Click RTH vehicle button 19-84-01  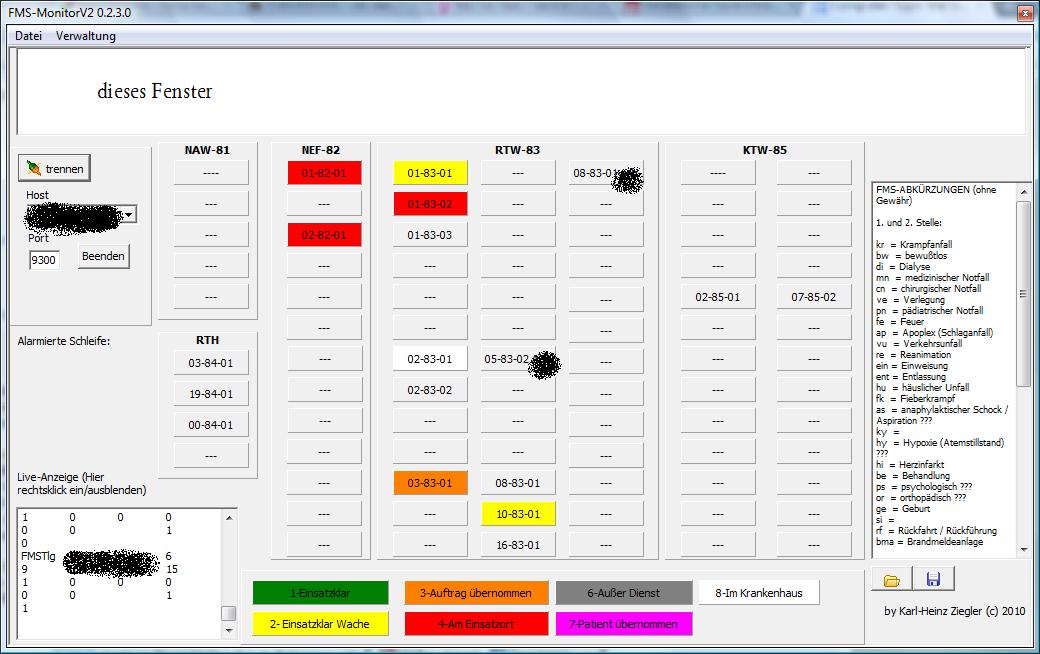211,394
